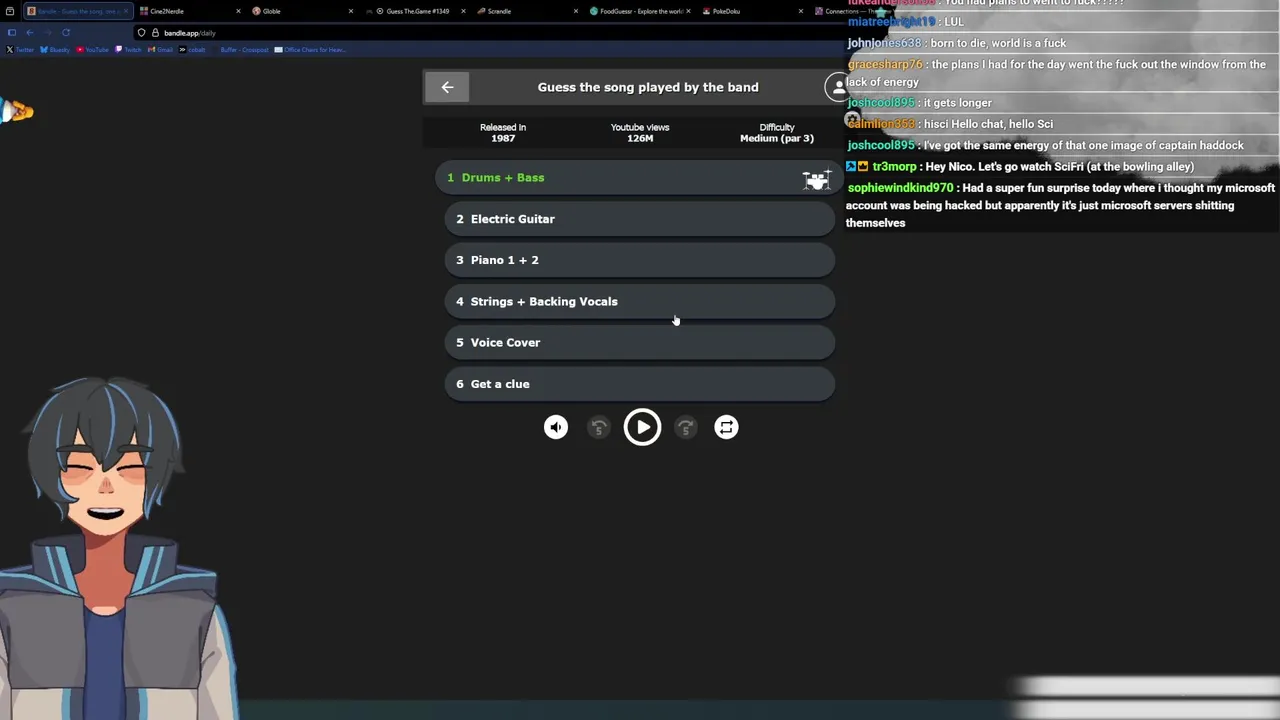Open the browser sidebar panel icon

(12, 33)
